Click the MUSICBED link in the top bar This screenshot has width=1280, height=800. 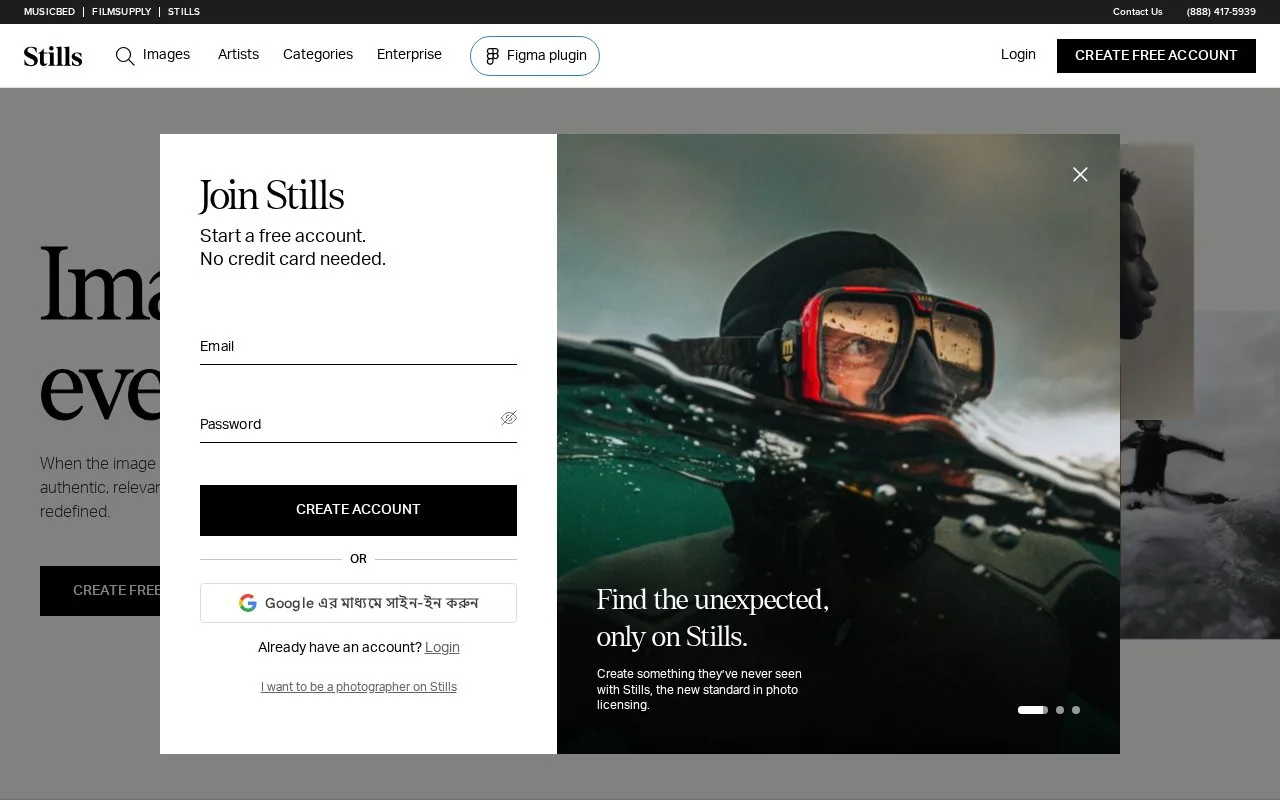tap(49, 12)
